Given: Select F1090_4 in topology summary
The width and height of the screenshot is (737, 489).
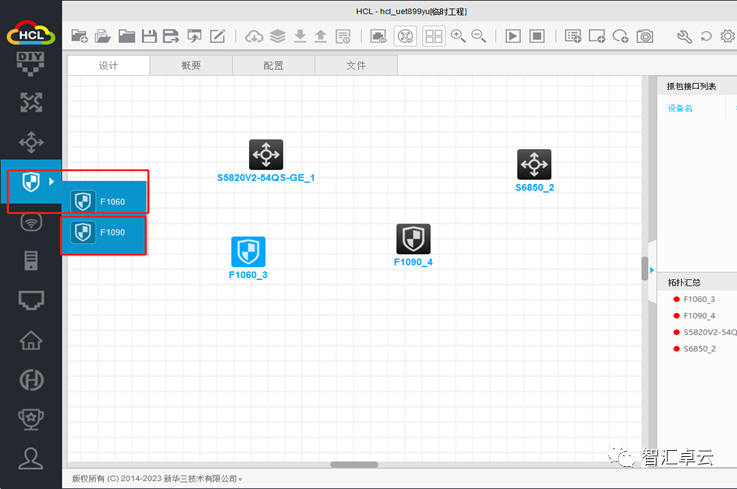Looking at the screenshot, I should point(699,315).
